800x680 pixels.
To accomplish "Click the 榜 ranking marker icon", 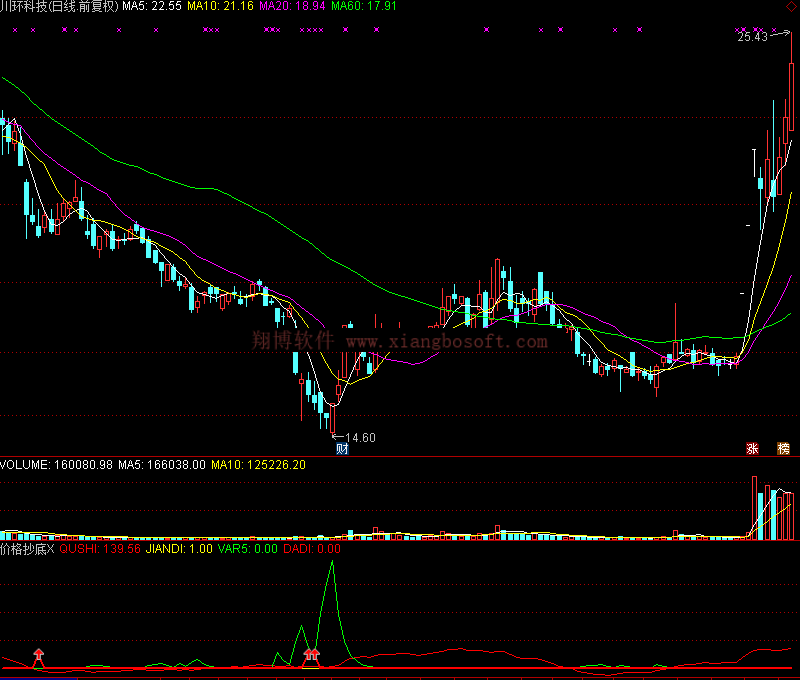I will click(x=783, y=449).
